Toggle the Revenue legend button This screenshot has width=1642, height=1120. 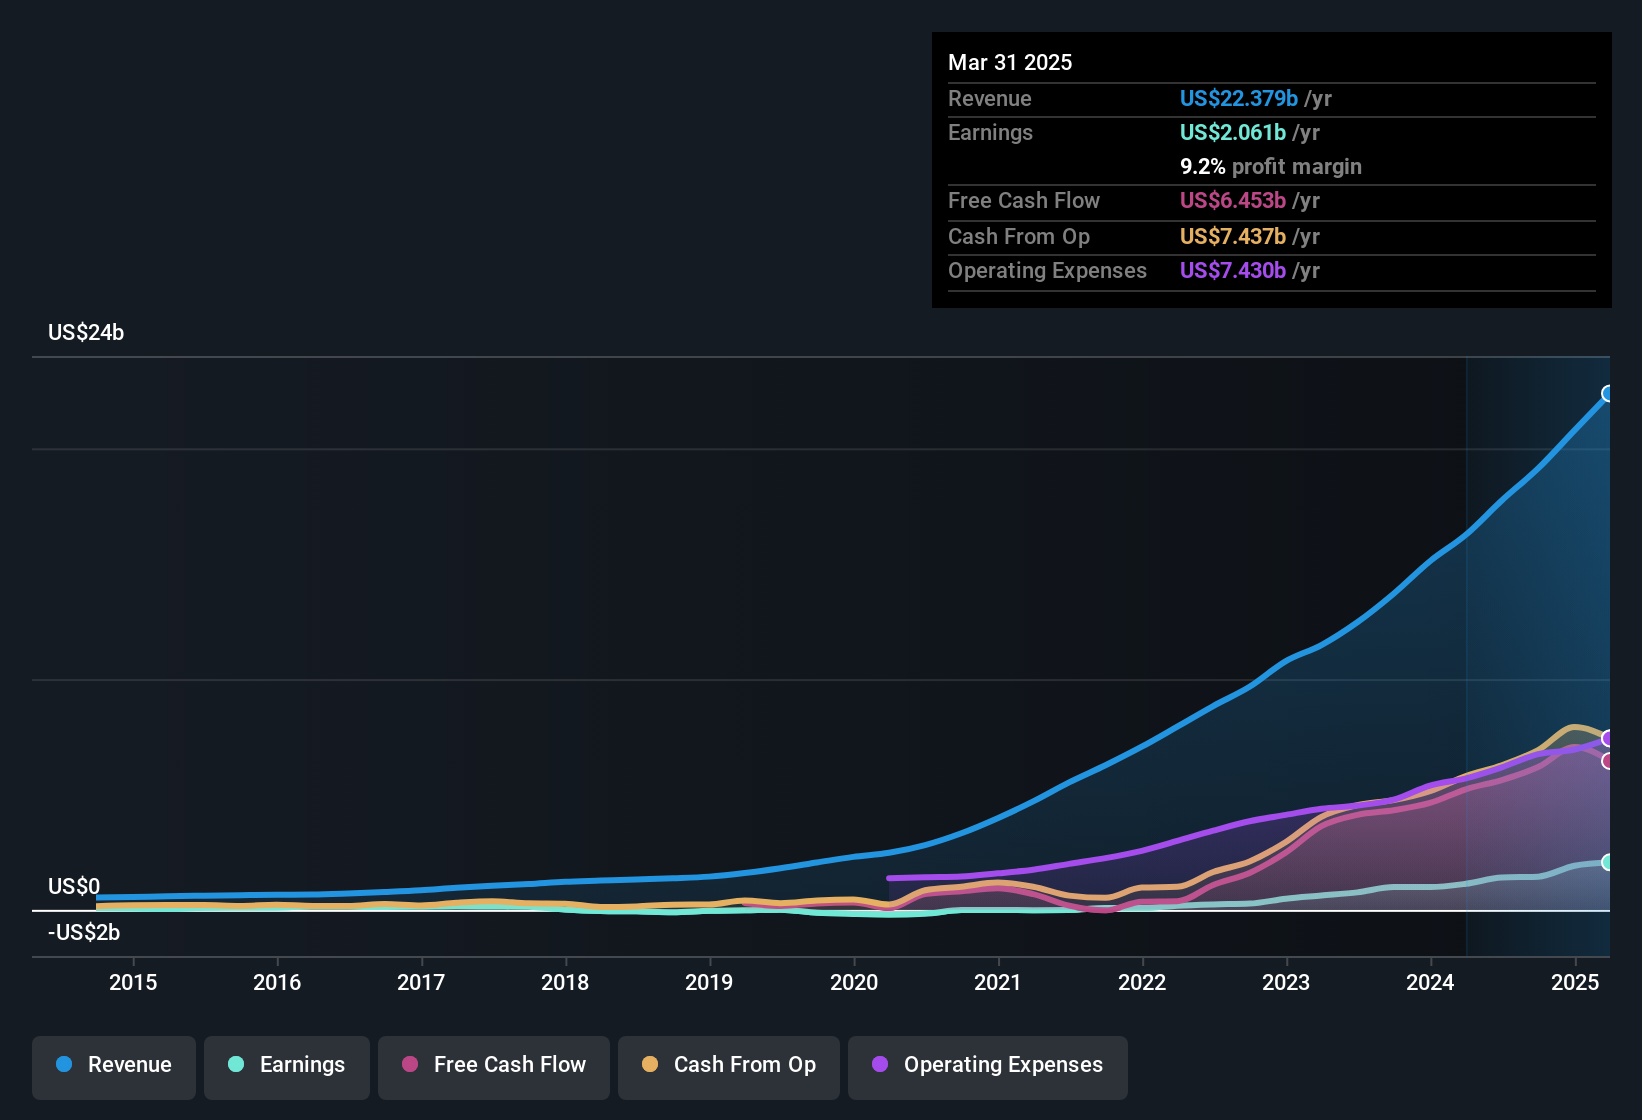(x=114, y=1067)
